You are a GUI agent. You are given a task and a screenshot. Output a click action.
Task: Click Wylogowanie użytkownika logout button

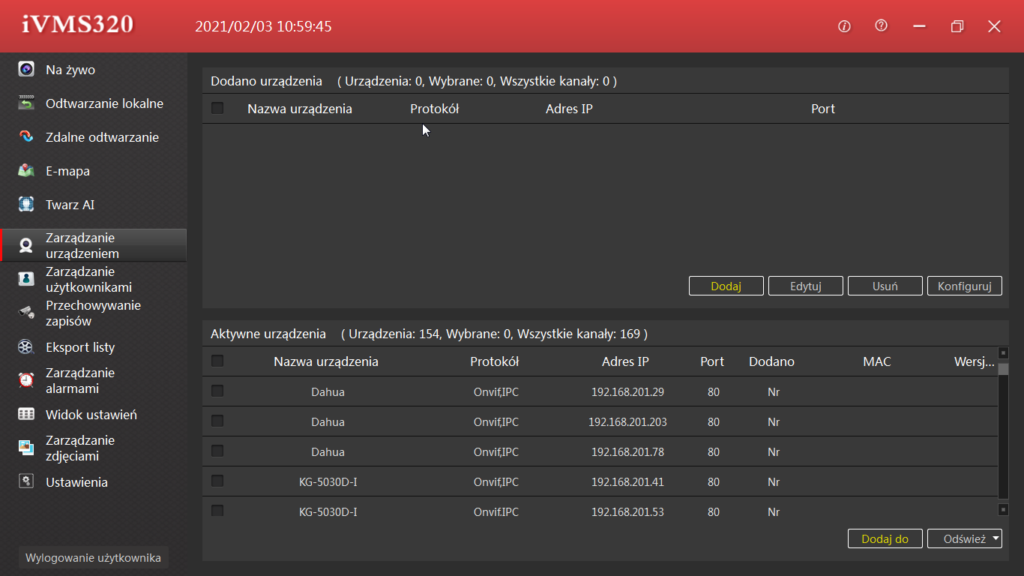click(93, 557)
